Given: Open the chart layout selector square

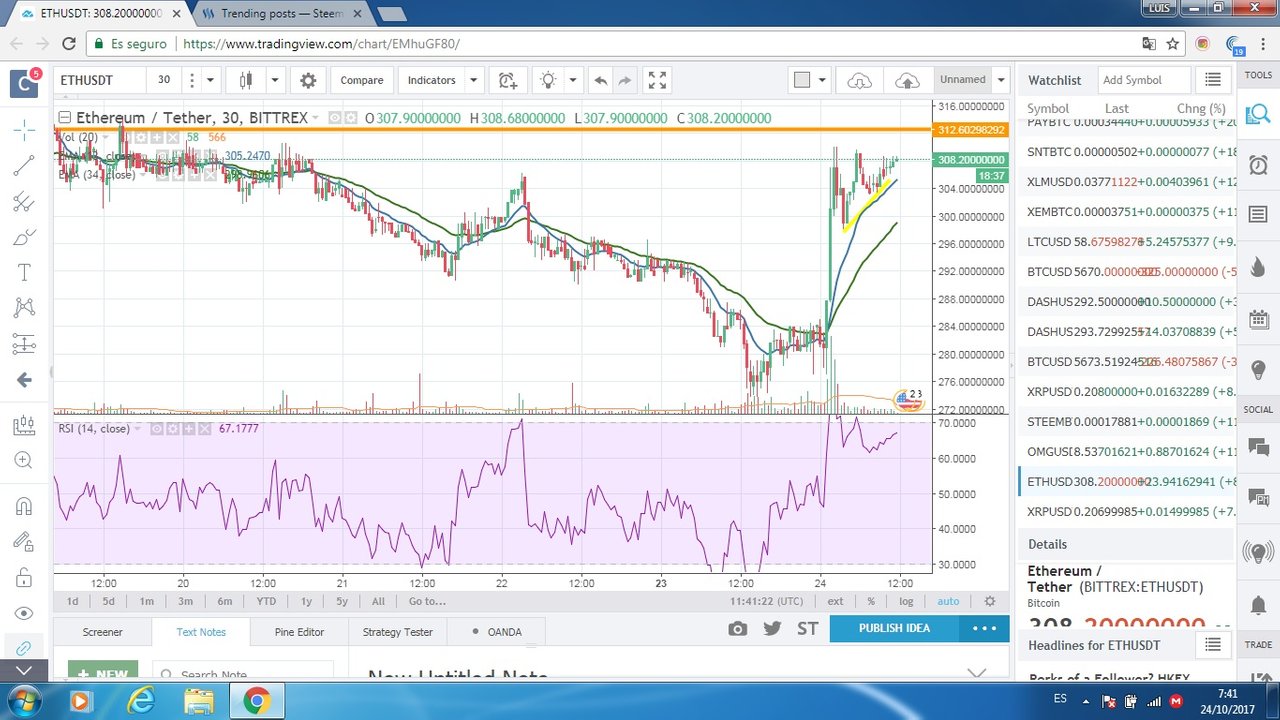Looking at the screenshot, I should pyautogui.click(x=802, y=80).
